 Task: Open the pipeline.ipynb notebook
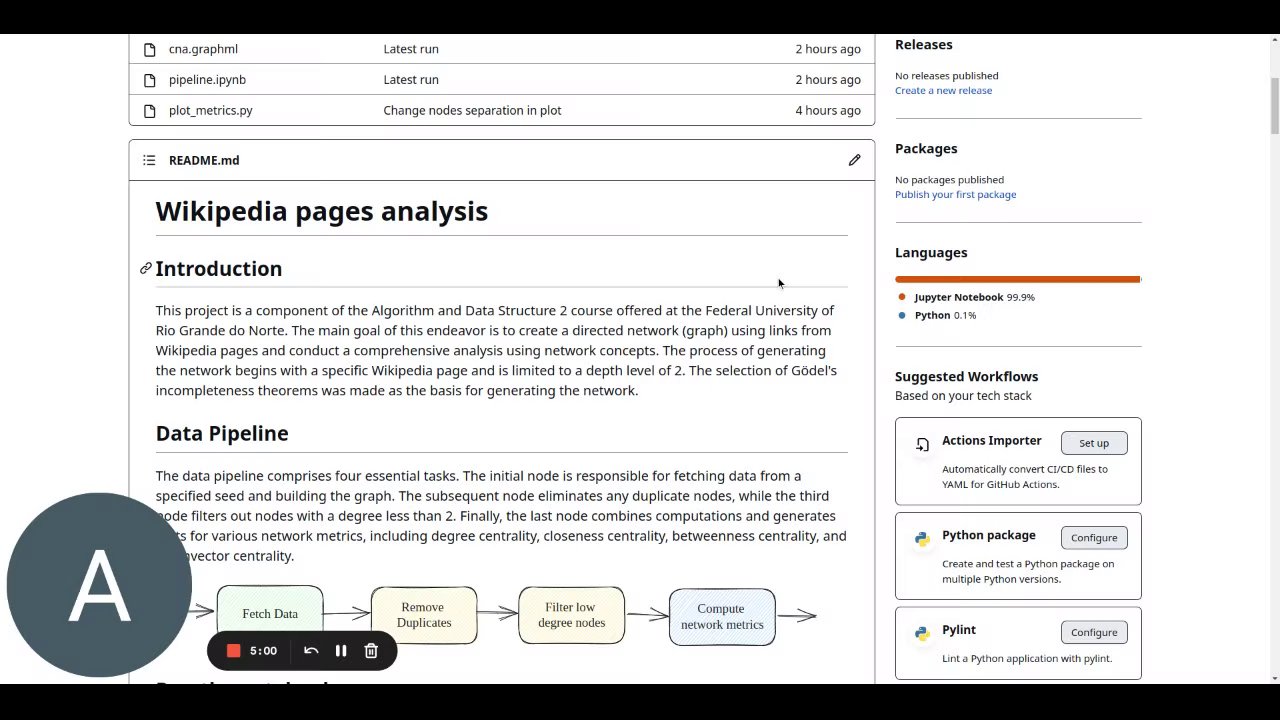coord(207,80)
